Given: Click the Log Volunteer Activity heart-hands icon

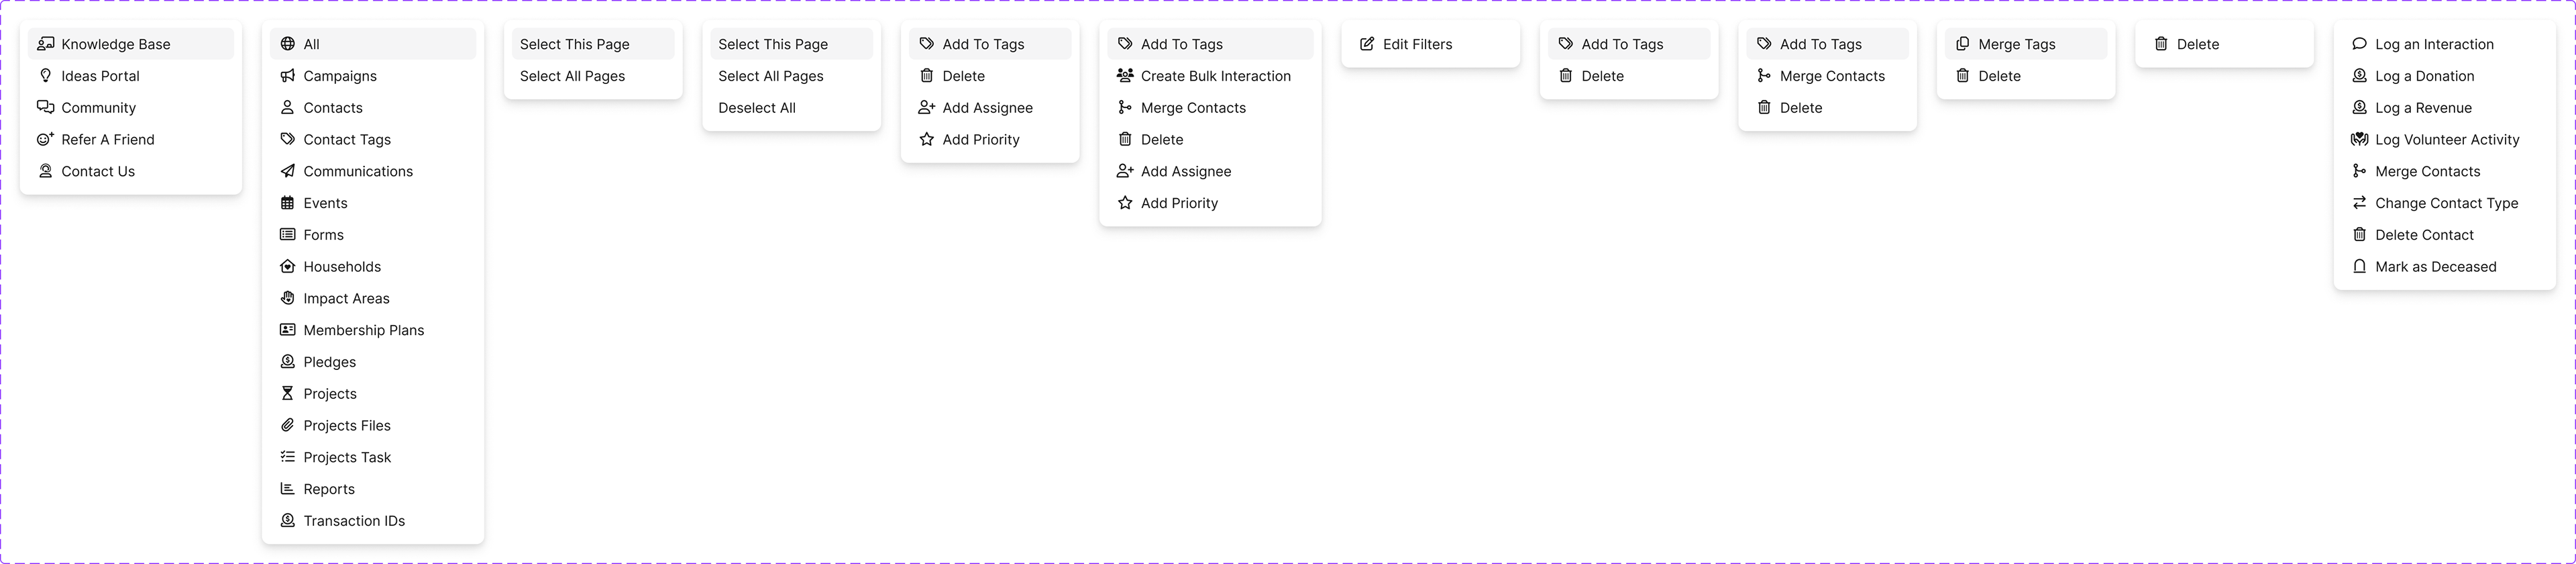Looking at the screenshot, I should tap(2360, 140).
